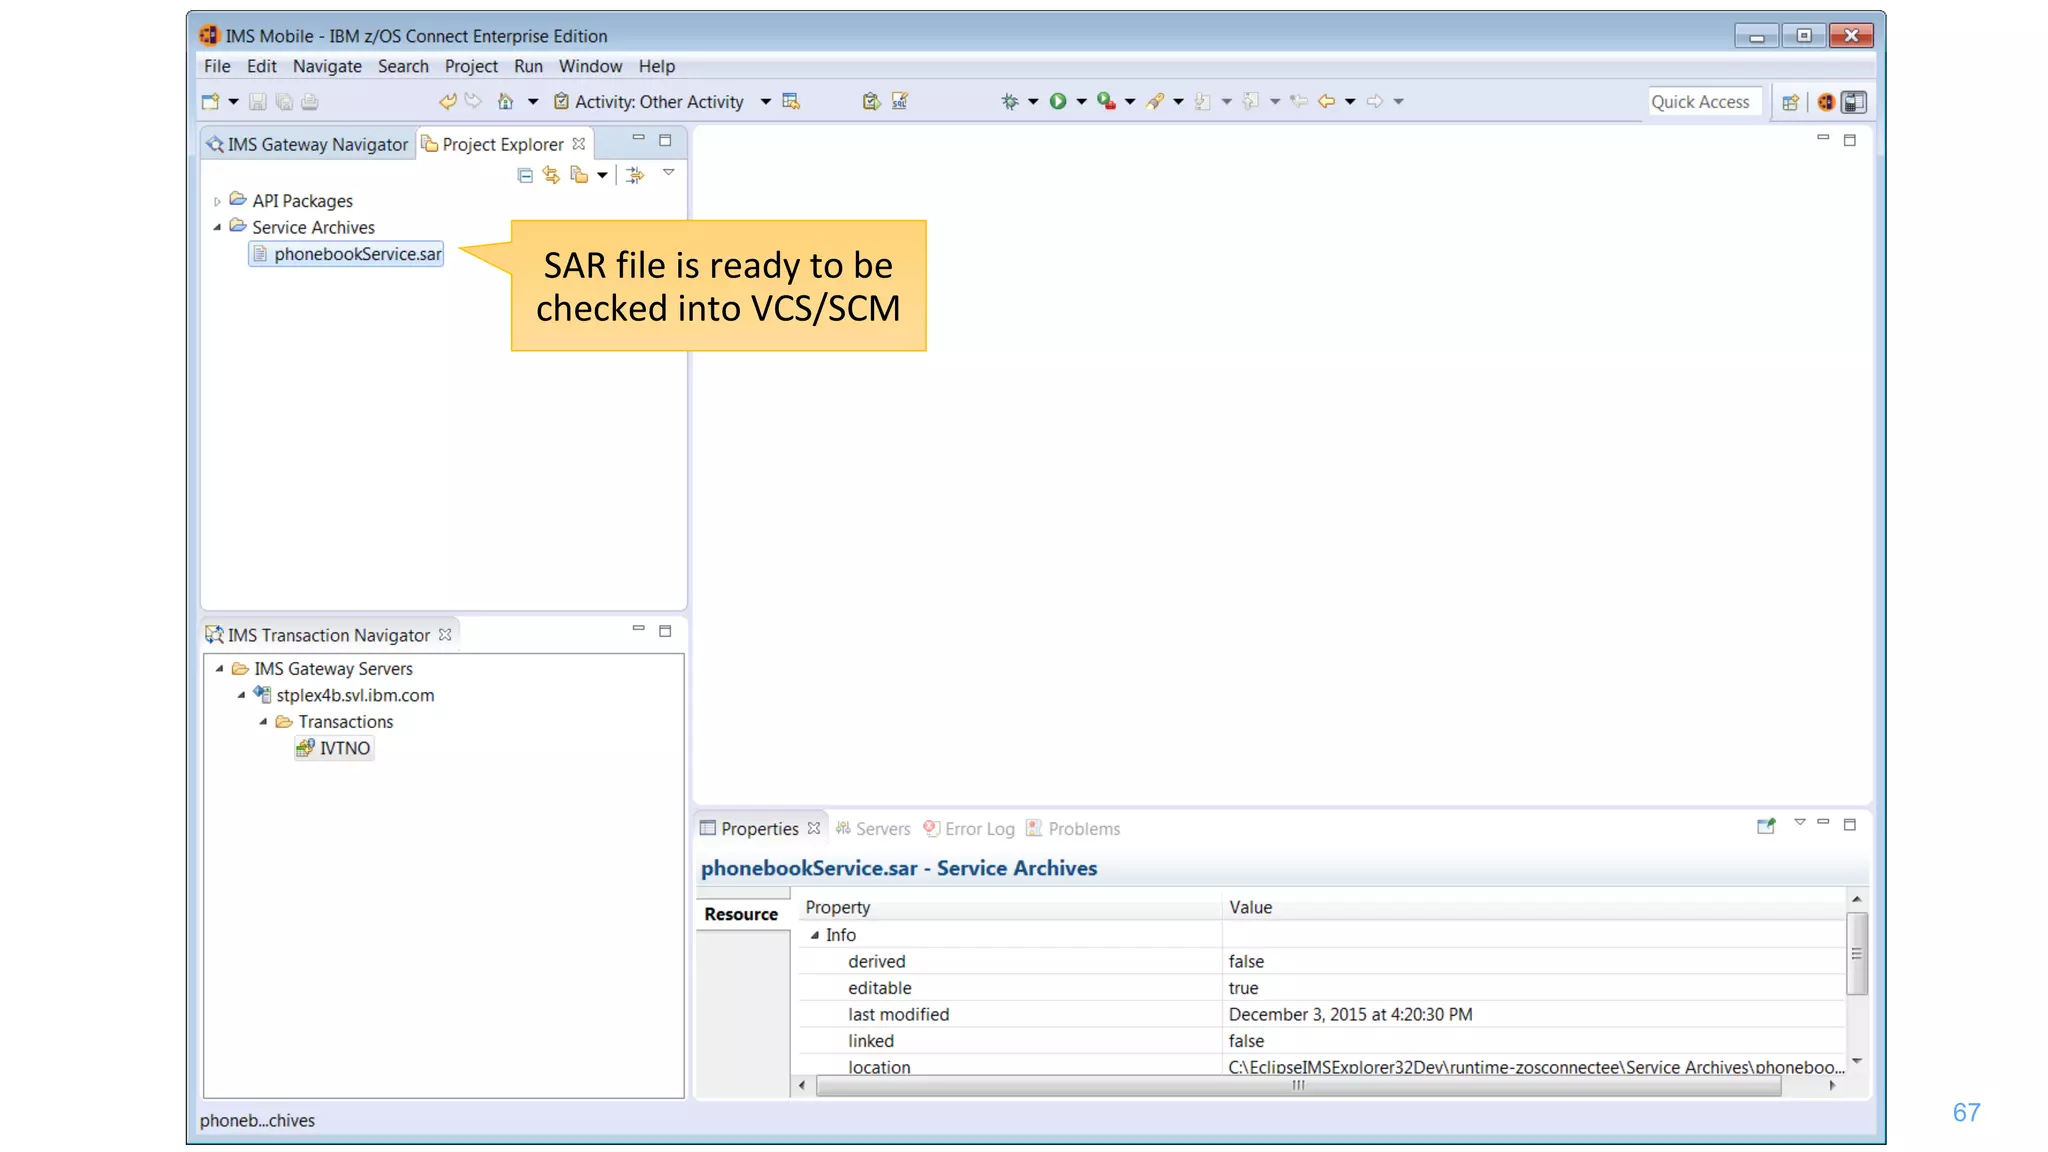Viewport: 2048px width, 1152px height.
Task: Switch to the Servers tab
Action: (873, 828)
